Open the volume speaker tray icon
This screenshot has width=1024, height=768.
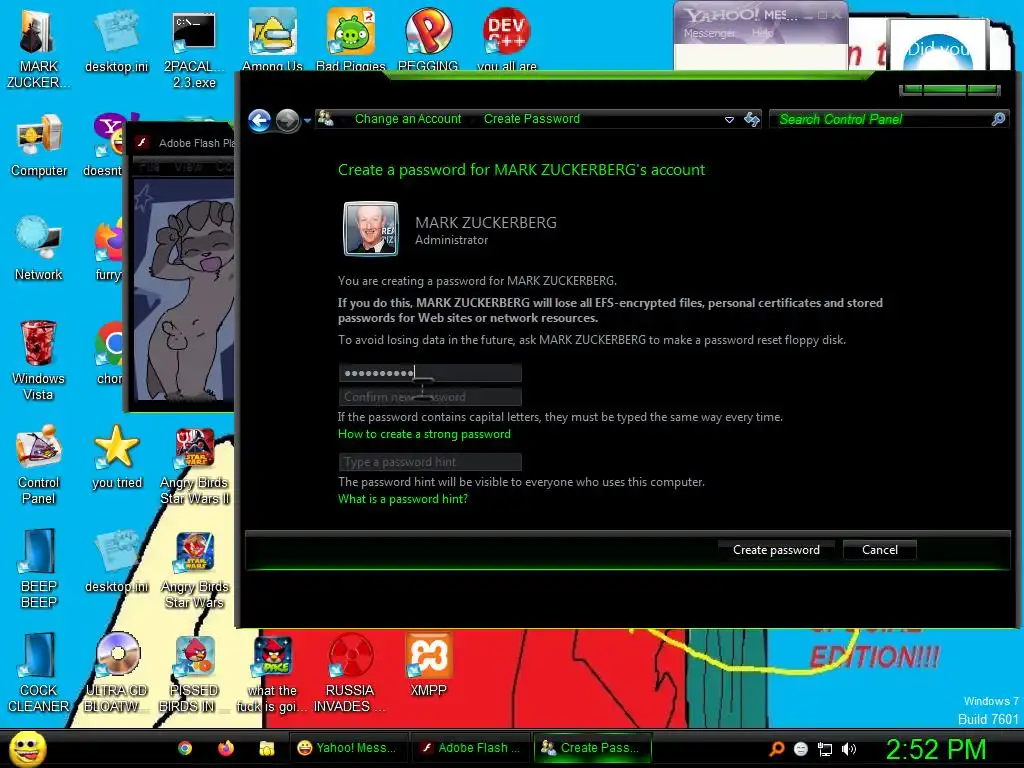[849, 749]
